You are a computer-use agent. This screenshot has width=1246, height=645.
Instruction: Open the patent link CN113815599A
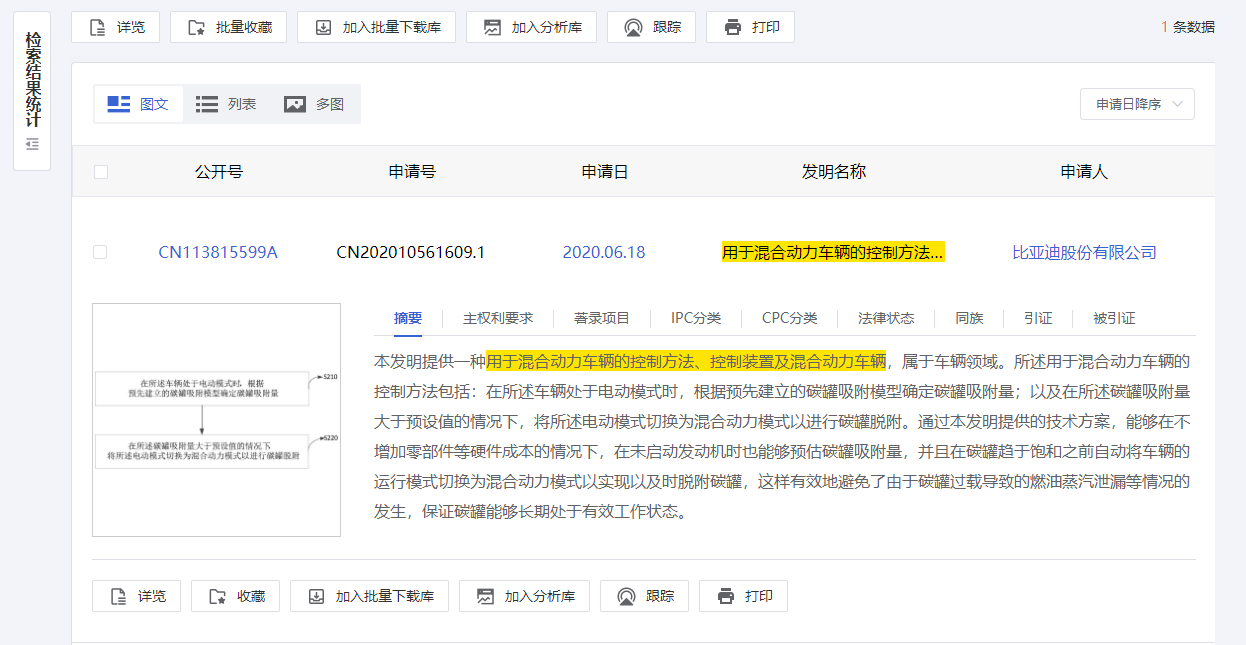point(218,252)
